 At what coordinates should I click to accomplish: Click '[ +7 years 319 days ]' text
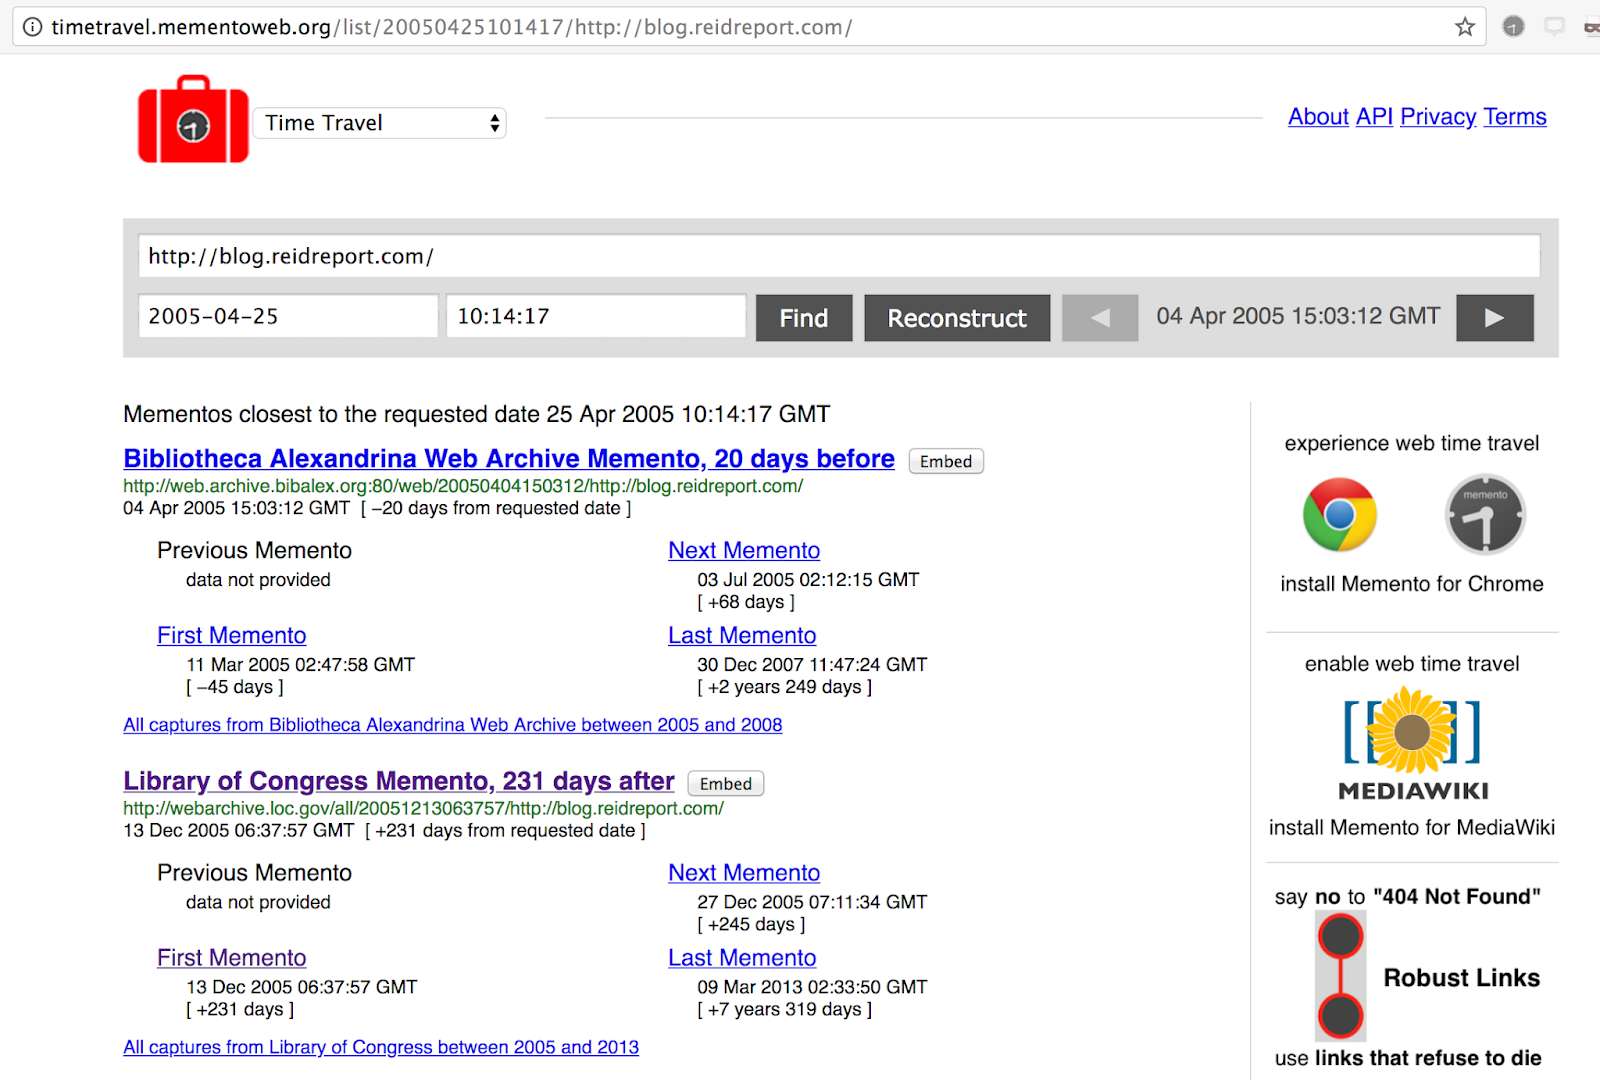(x=785, y=1010)
